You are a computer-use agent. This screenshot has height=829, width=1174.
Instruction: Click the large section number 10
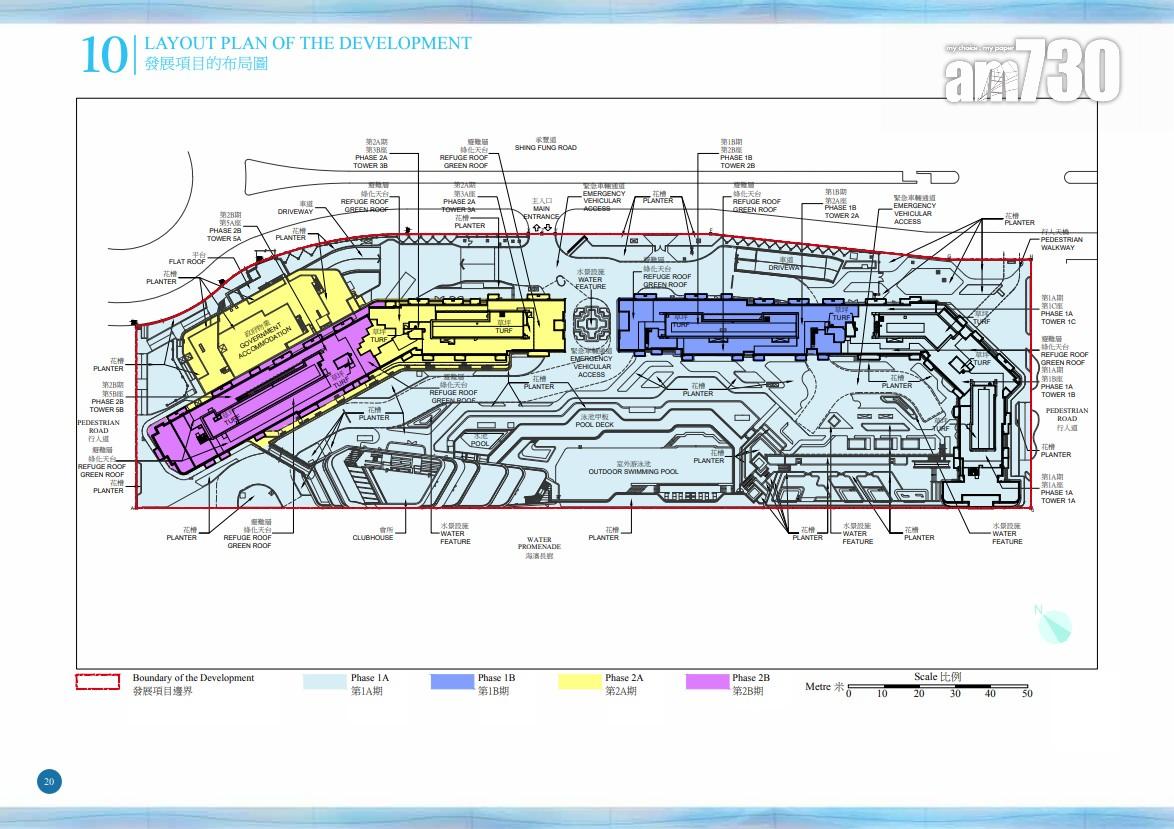(102, 55)
